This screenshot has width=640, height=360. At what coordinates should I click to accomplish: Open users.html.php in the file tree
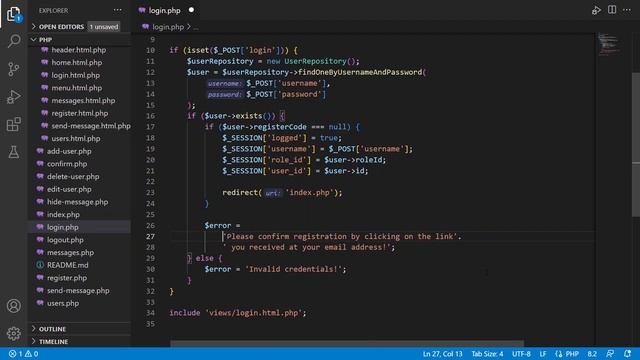76,138
